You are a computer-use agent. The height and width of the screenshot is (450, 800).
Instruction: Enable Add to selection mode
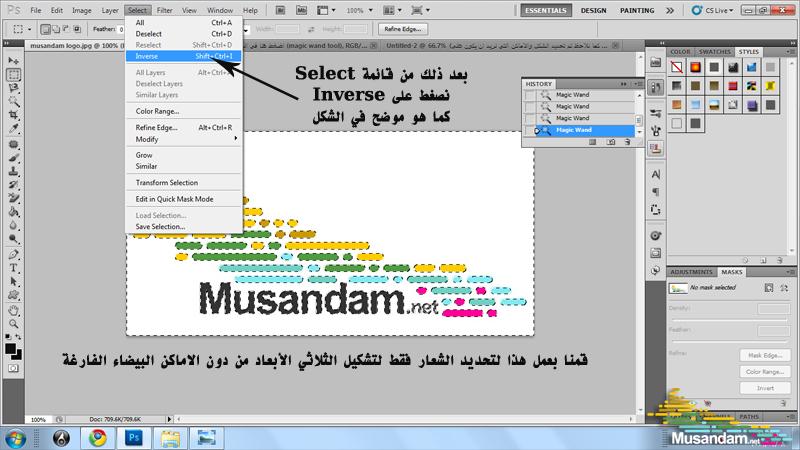click(x=56, y=30)
